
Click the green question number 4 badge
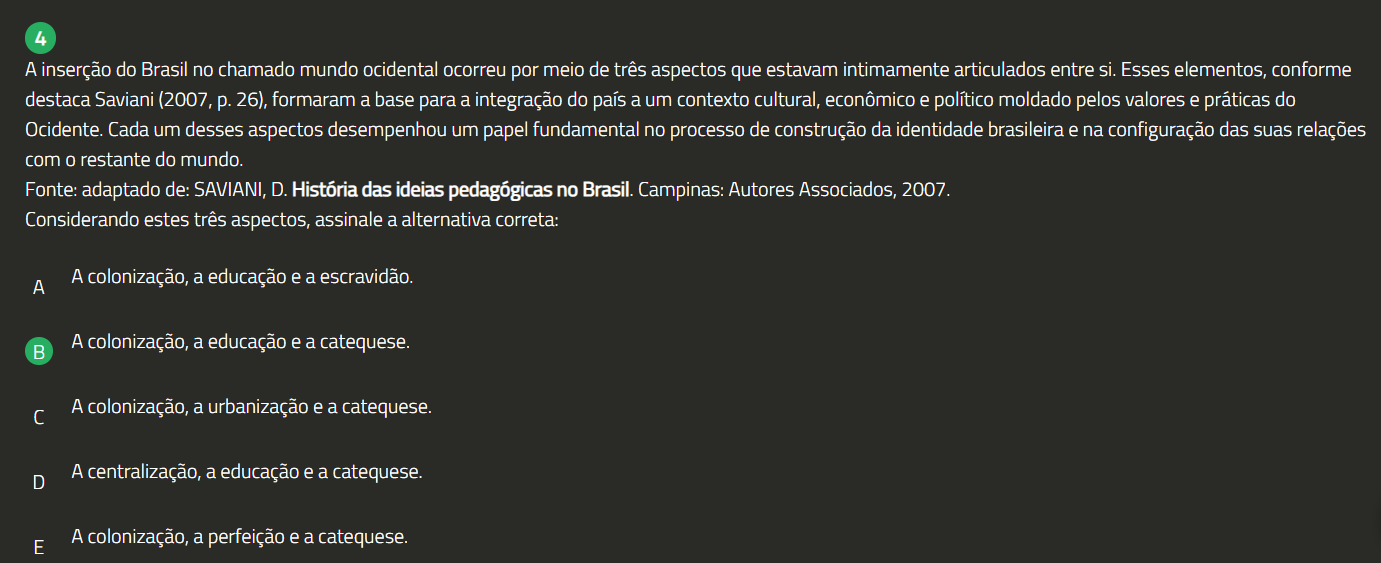[40, 39]
